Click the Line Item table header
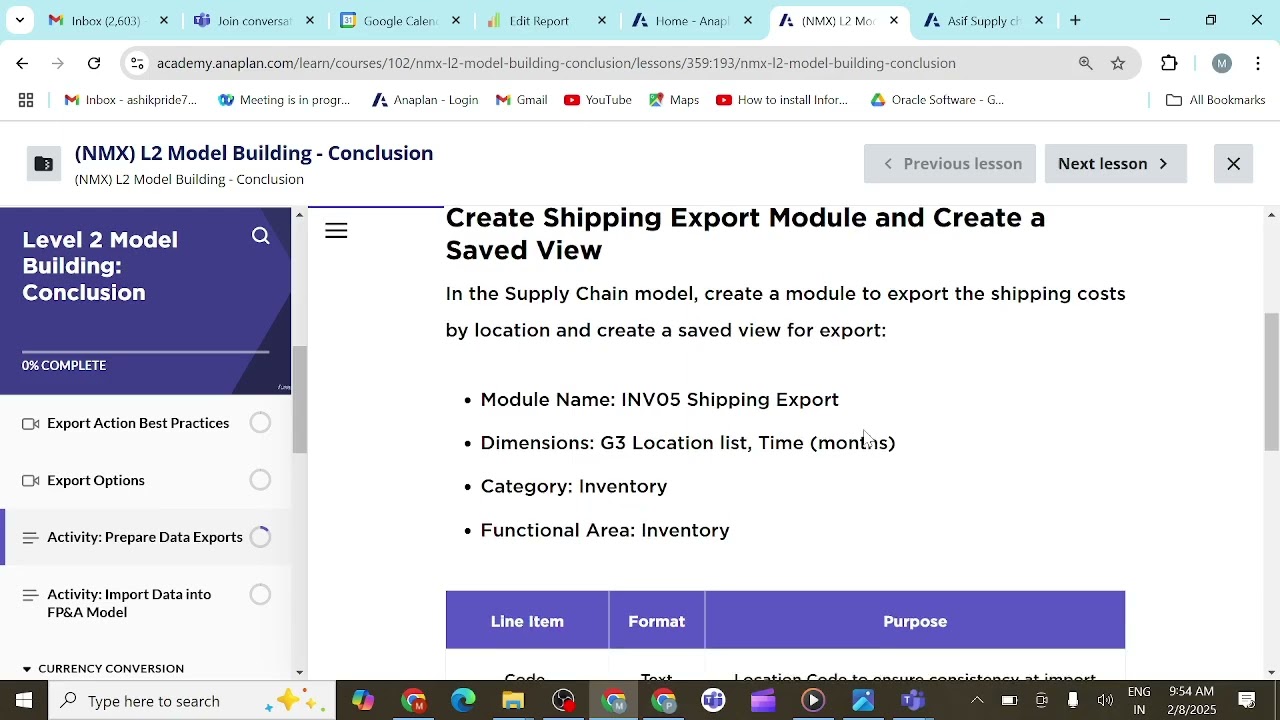1280x720 pixels. [527, 621]
